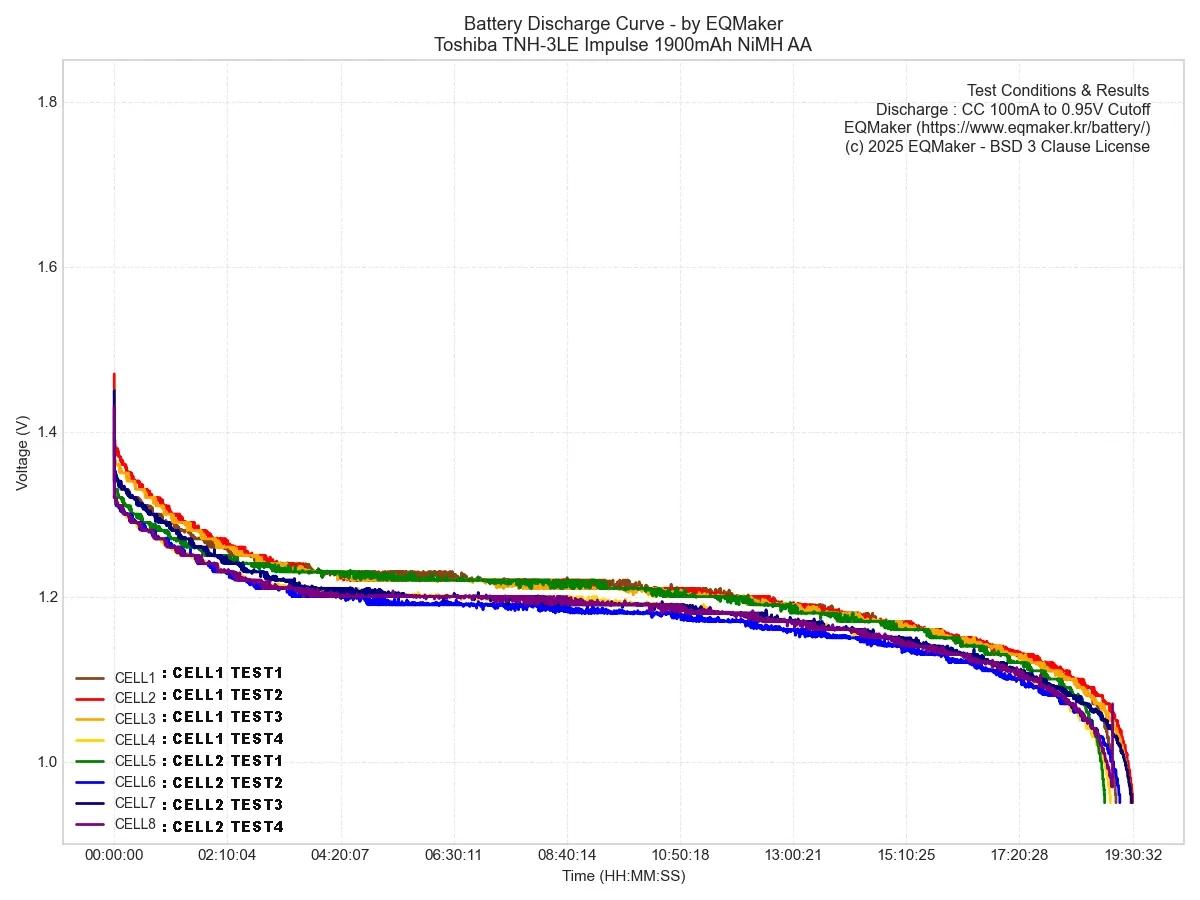Select the CELL1 TEST3 legend label
This screenshot has width=1200, height=900.
coord(227,717)
